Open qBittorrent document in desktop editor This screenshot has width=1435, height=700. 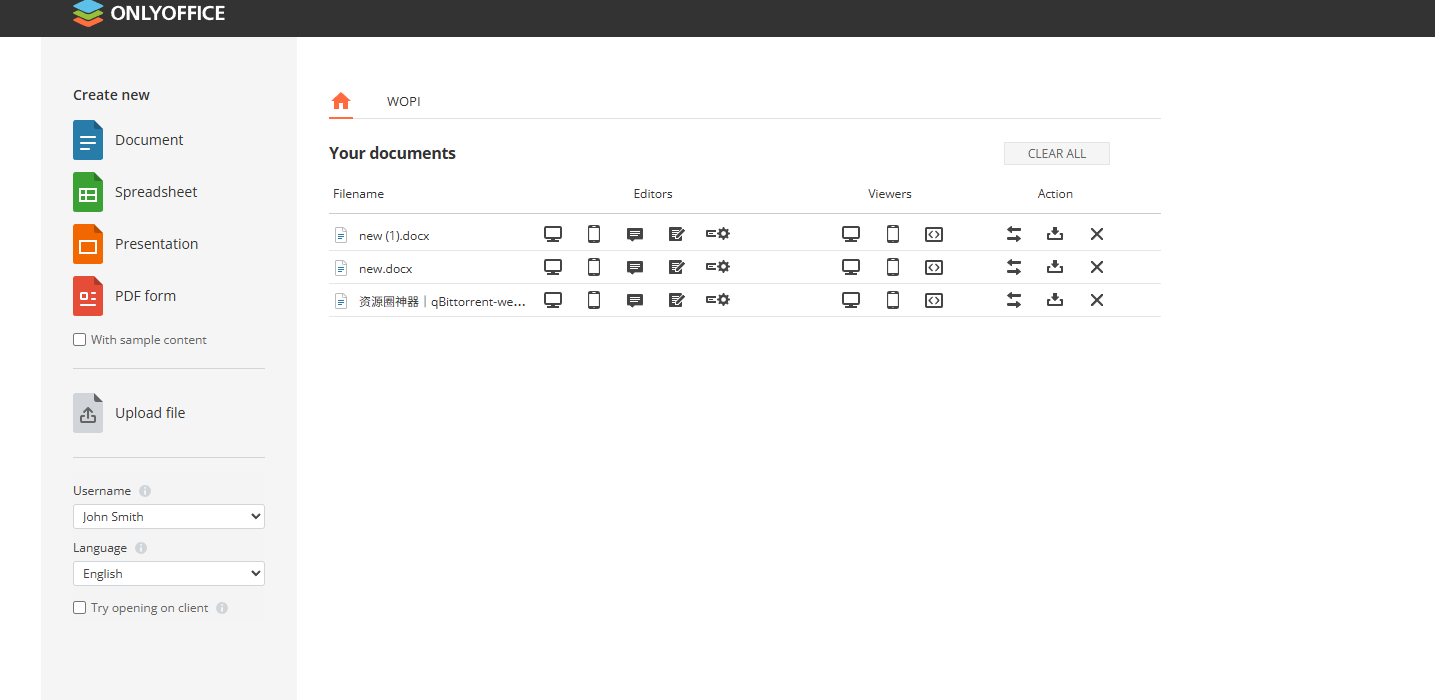[553, 300]
